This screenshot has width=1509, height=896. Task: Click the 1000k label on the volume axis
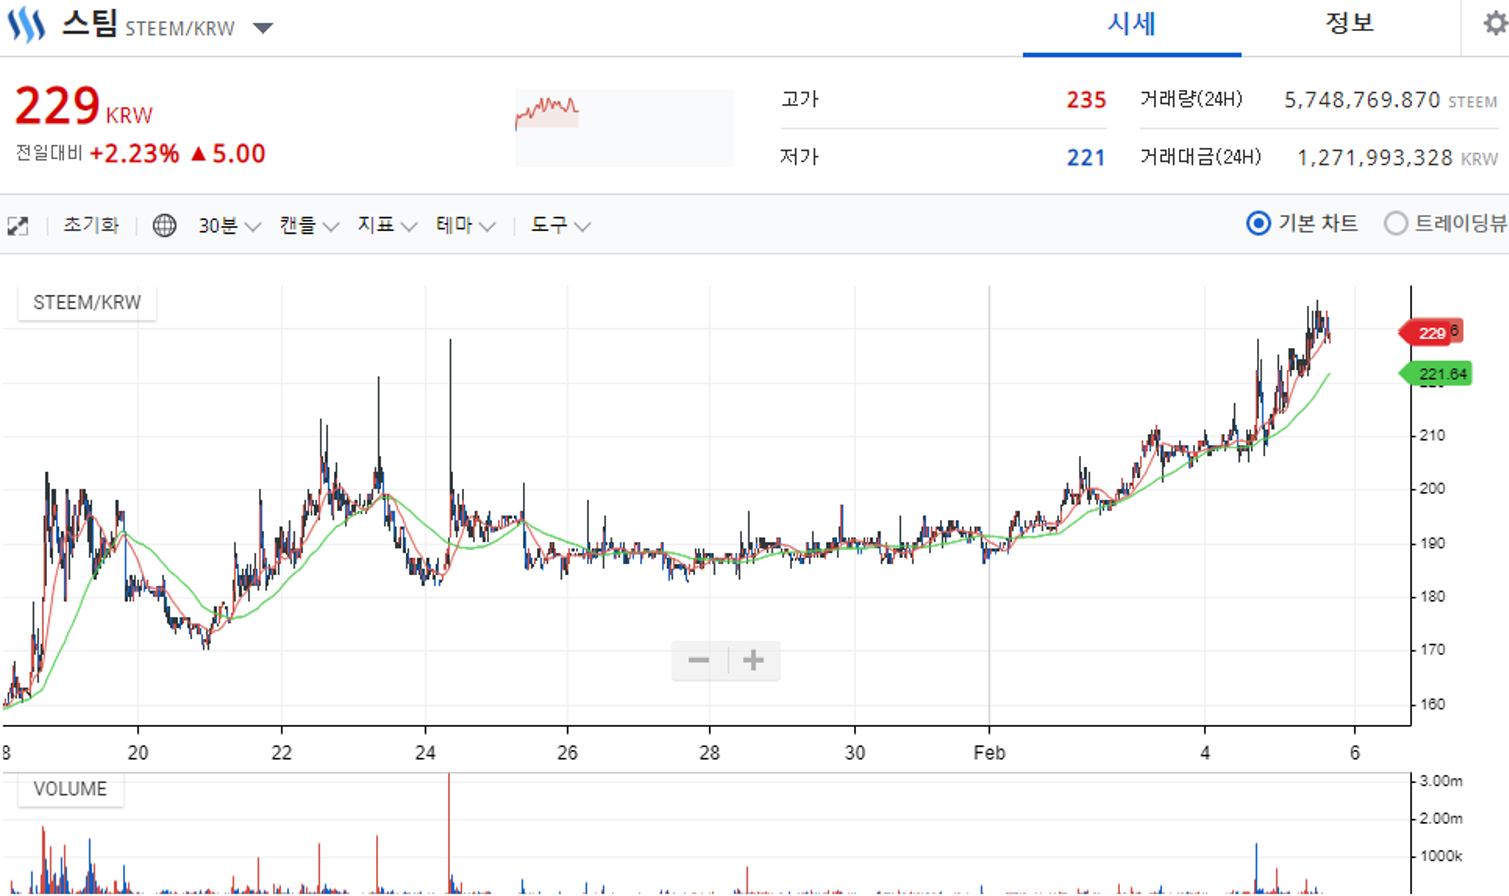[x=1442, y=856]
